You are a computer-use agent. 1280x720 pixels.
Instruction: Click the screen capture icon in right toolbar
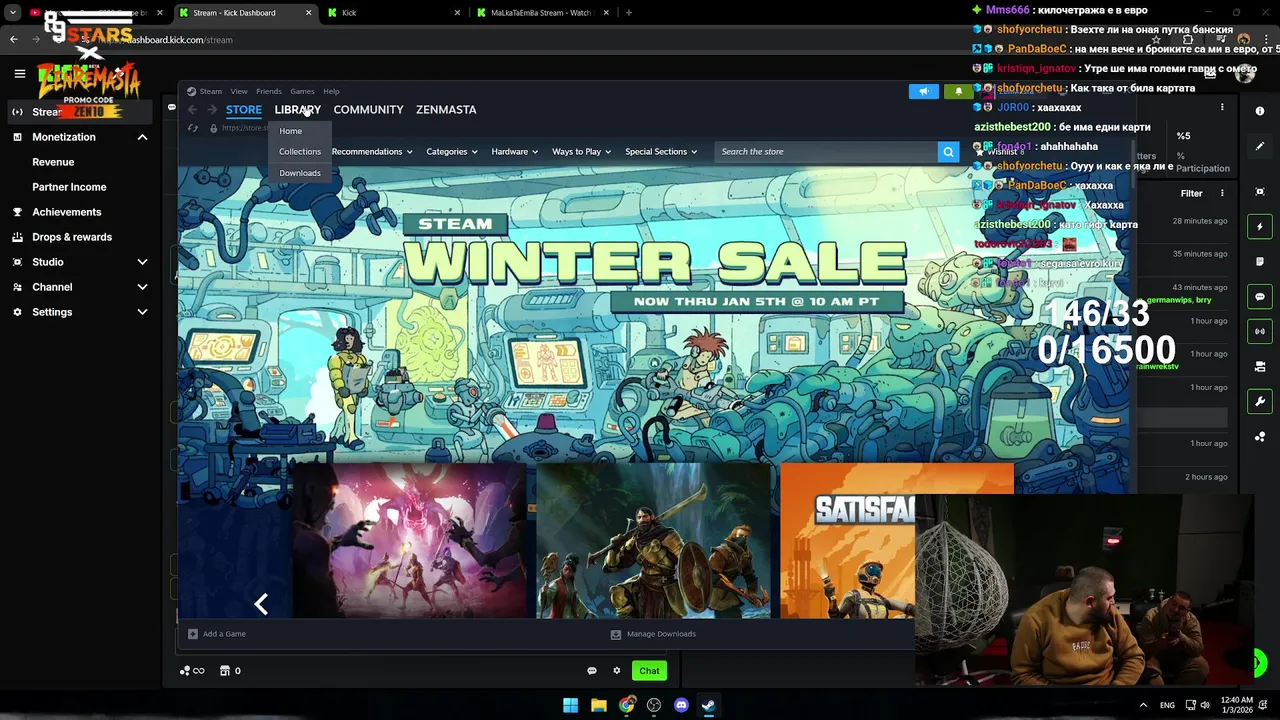[1260, 192]
